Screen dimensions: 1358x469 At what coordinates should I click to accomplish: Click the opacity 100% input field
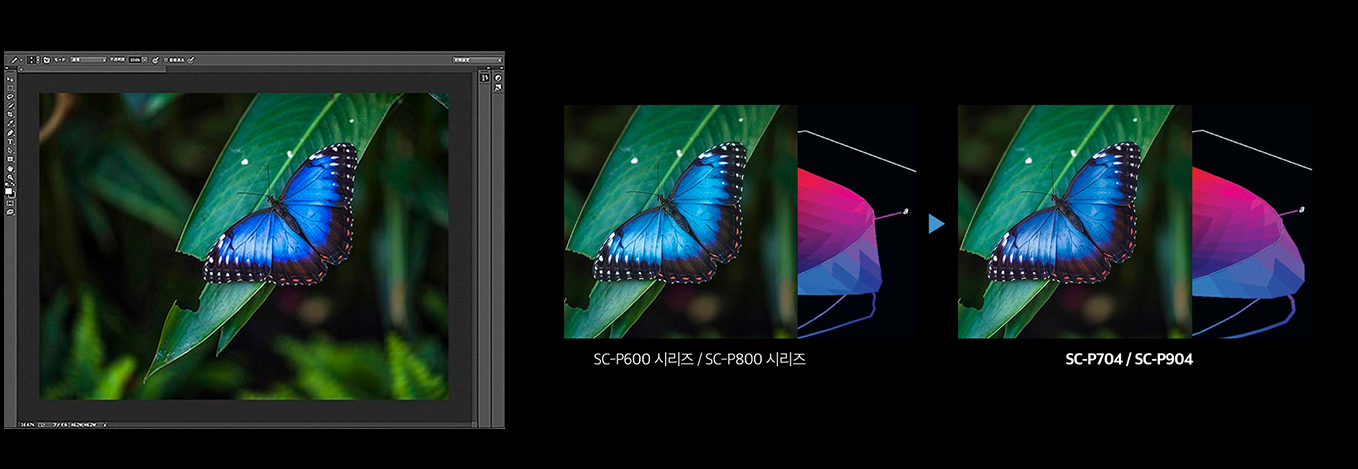[134, 60]
